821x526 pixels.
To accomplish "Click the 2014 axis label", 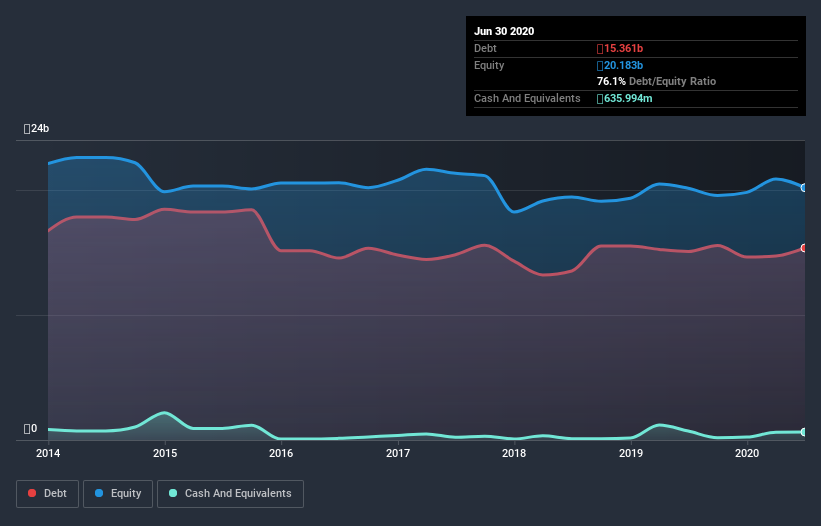I will click(48, 453).
